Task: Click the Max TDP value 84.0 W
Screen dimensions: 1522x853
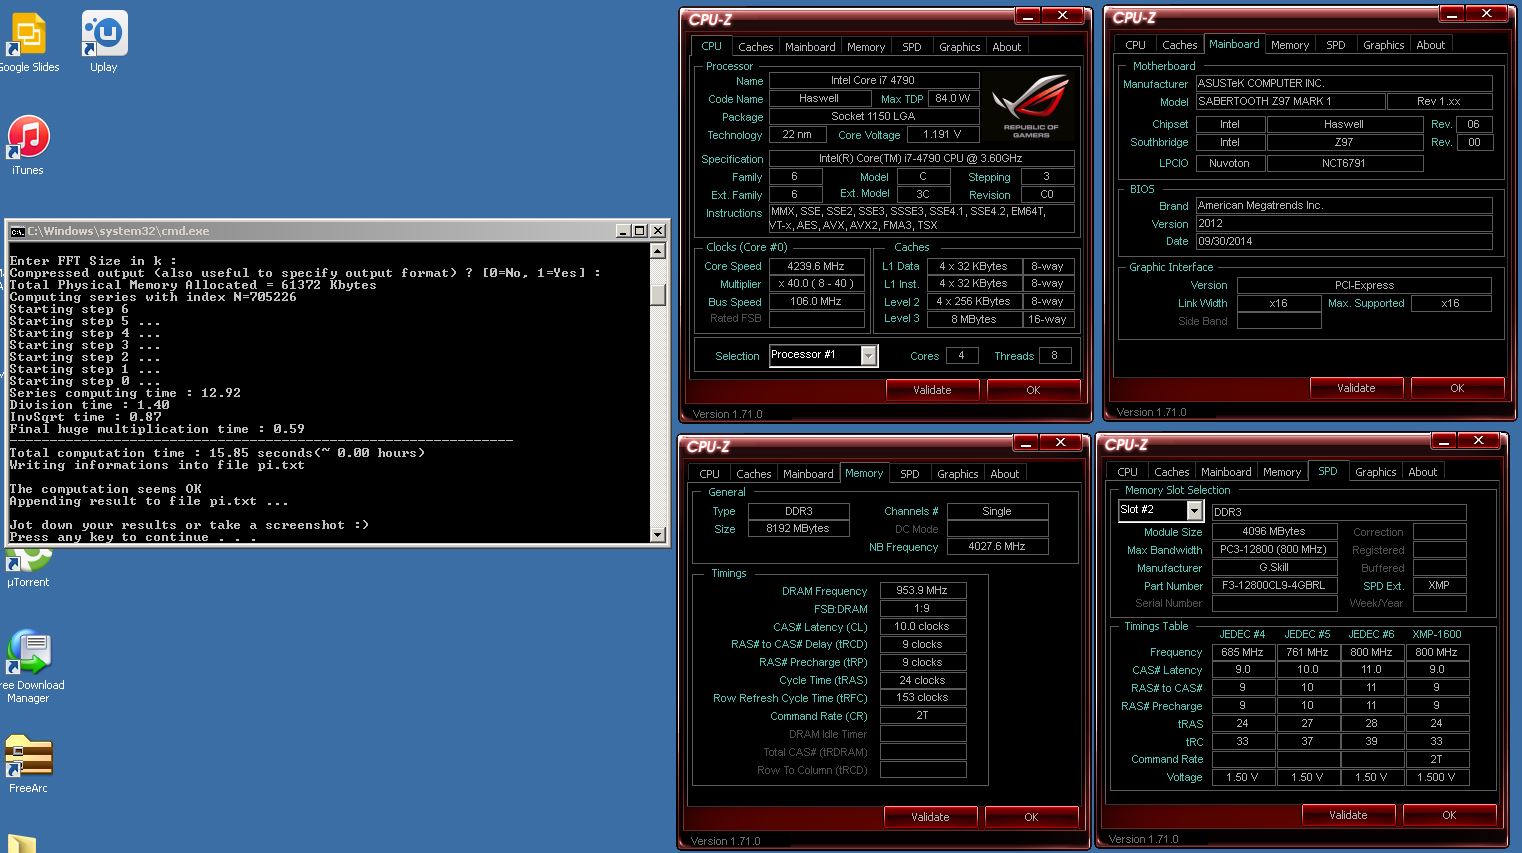Action: pos(952,98)
